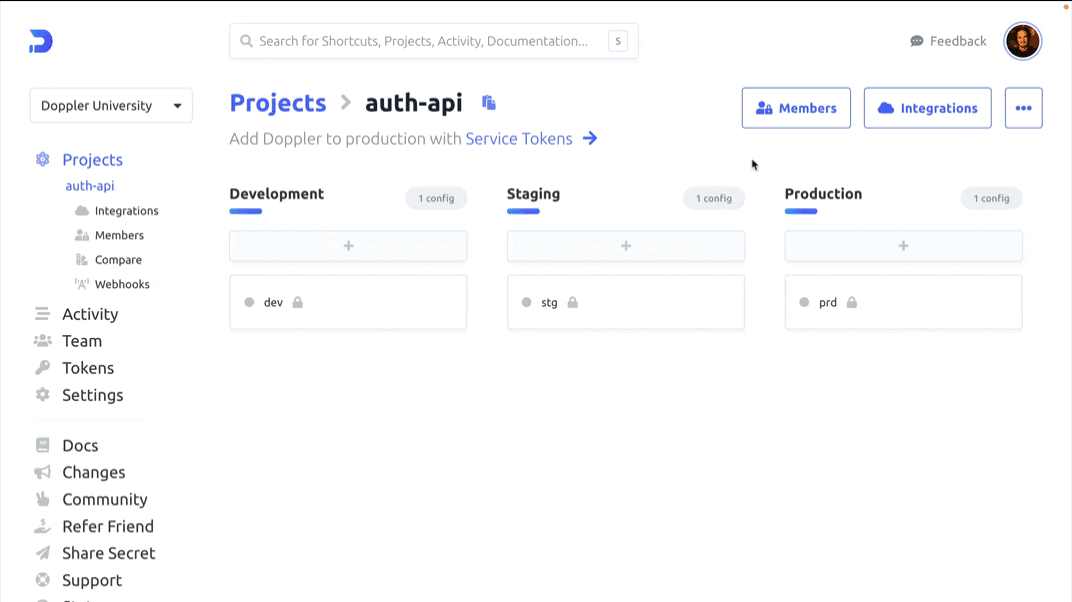
Task: Click the Members button
Action: pos(796,107)
